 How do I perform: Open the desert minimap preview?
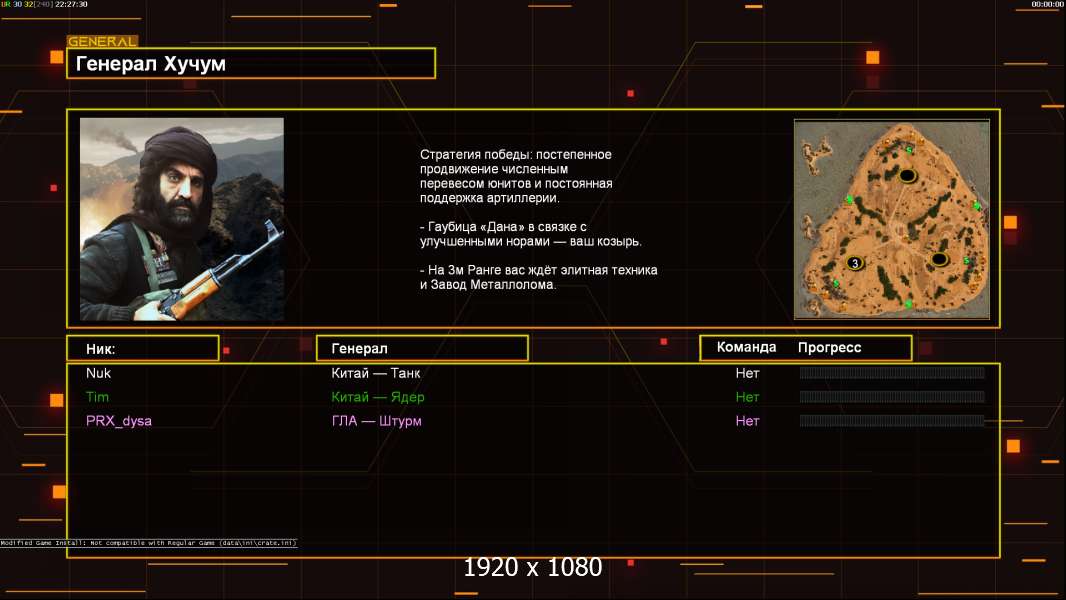pyautogui.click(x=892, y=219)
